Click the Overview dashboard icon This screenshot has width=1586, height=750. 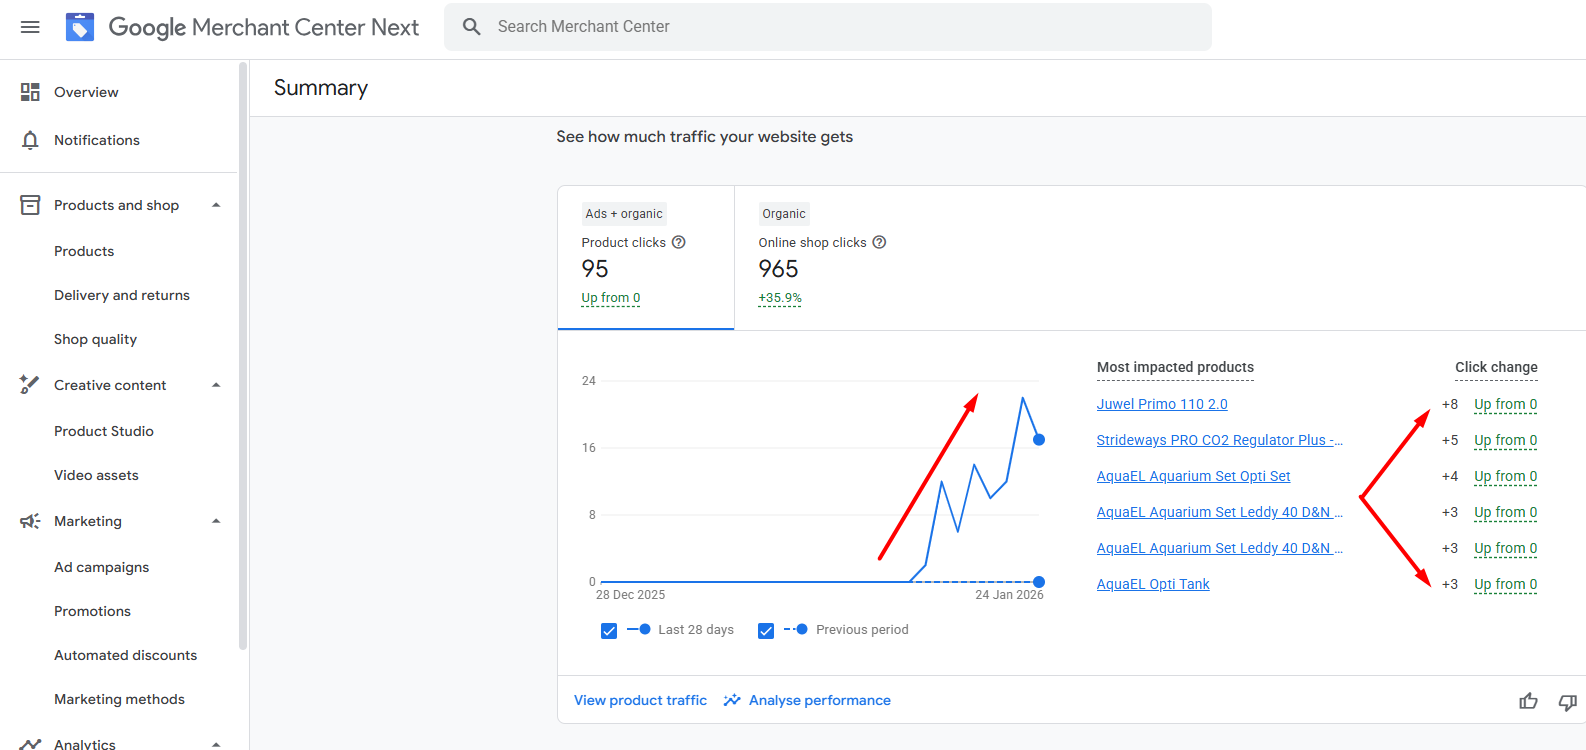[x=30, y=92]
